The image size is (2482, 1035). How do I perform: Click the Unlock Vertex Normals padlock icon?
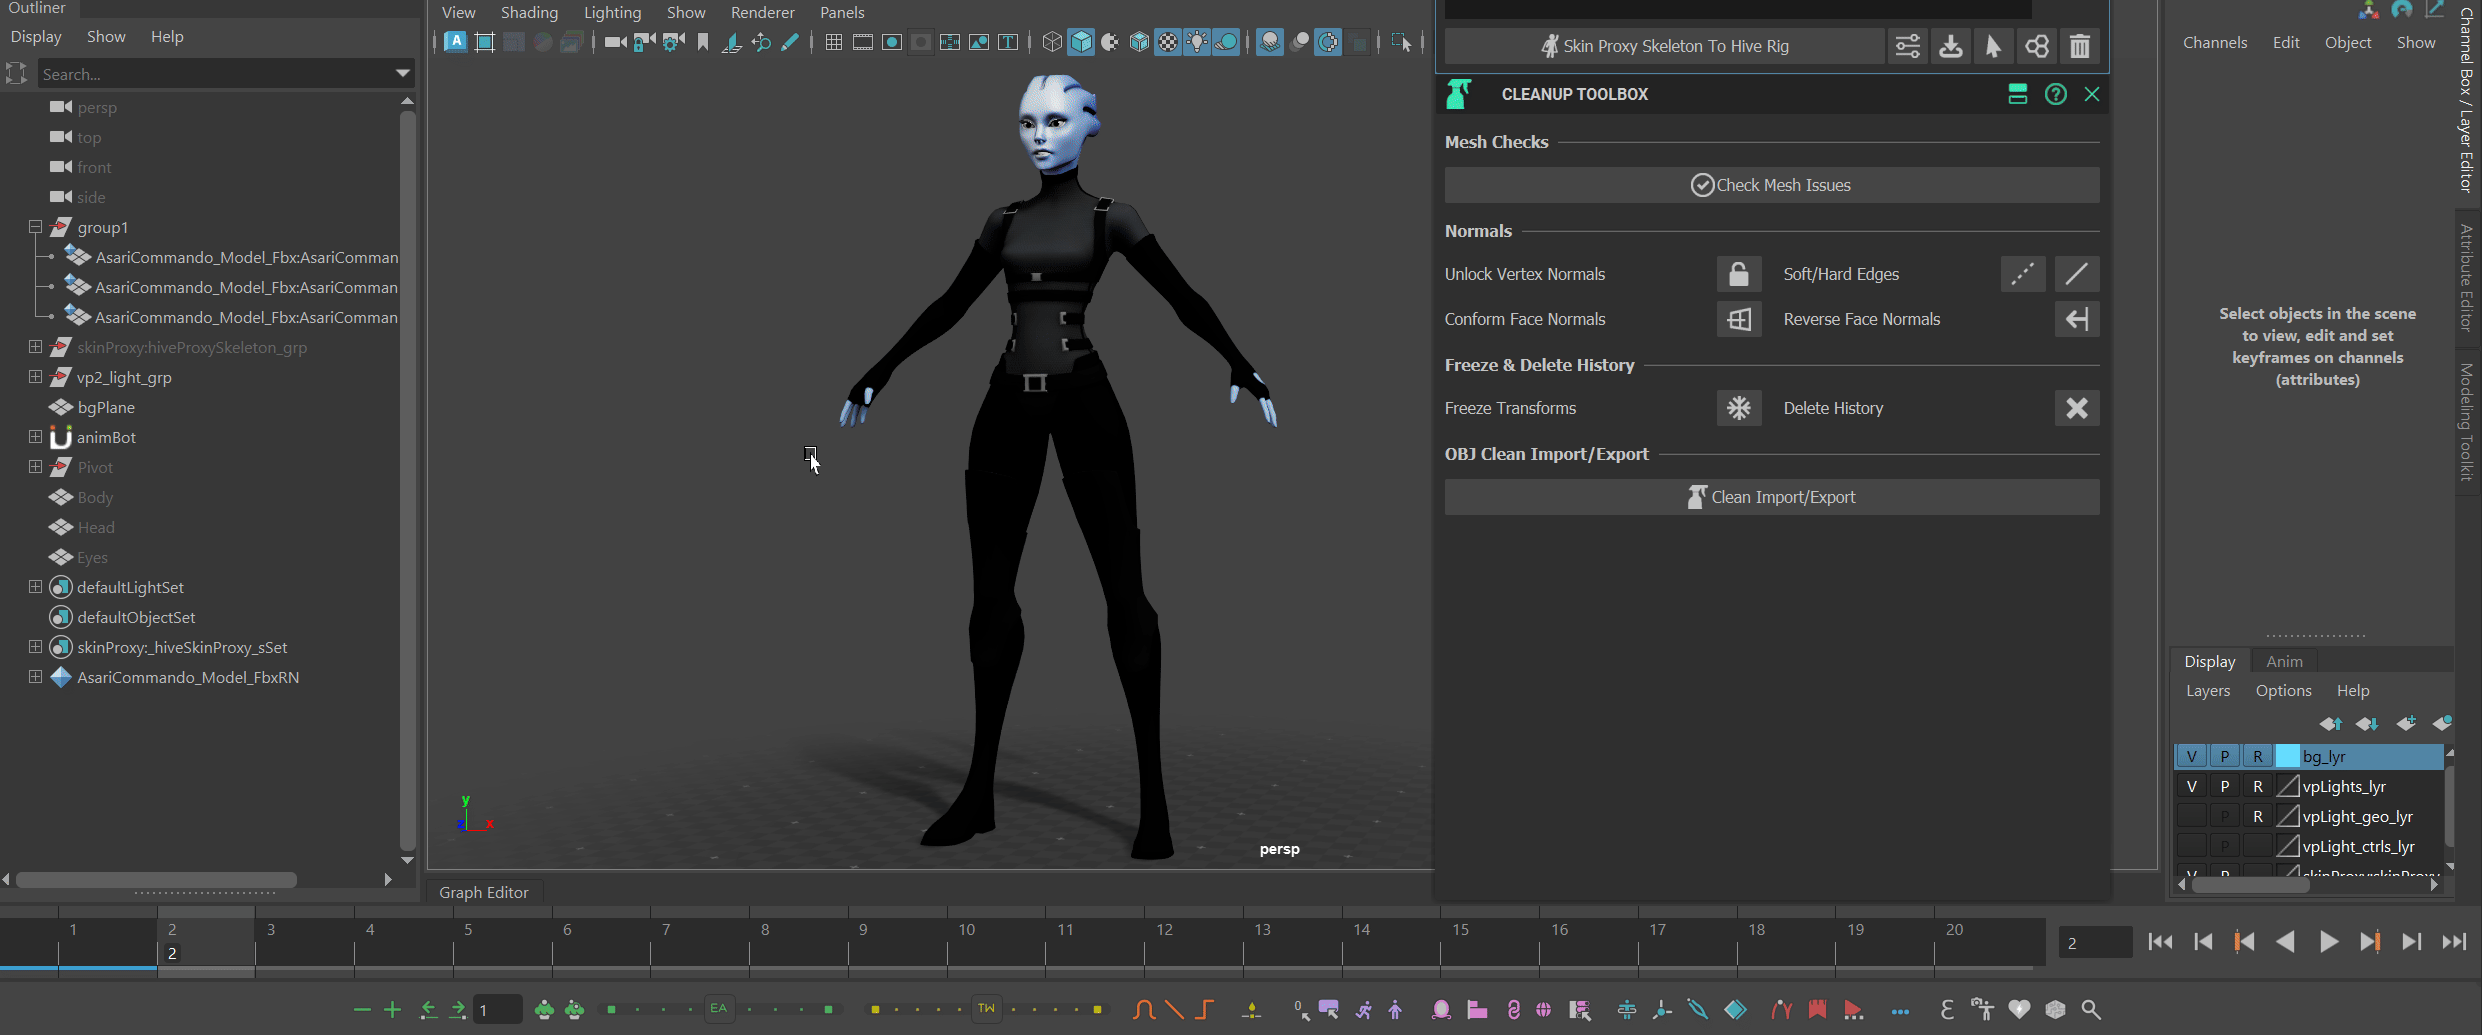click(1739, 274)
